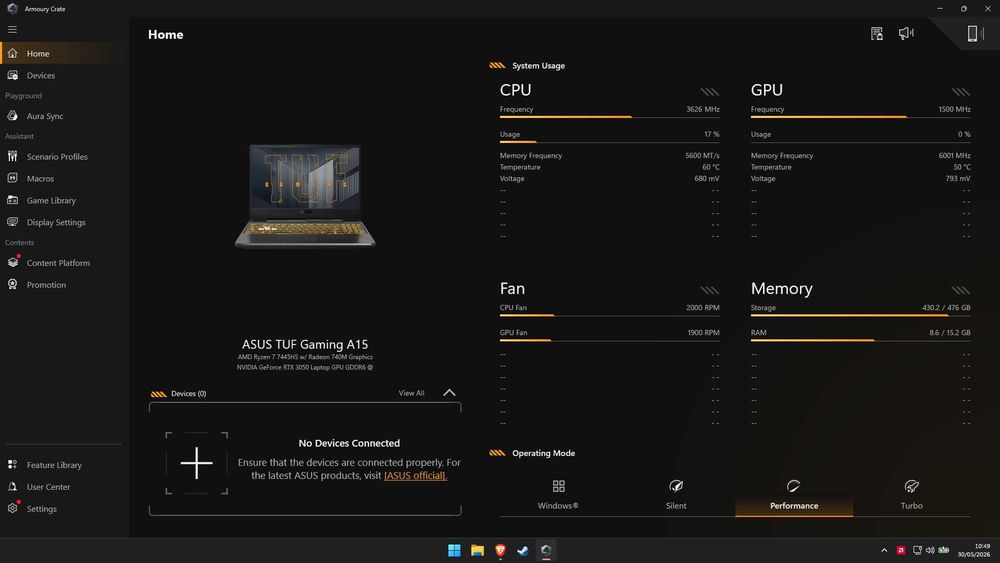Open Game Library
Screen dimensions: 1000x563
coord(64,200)
